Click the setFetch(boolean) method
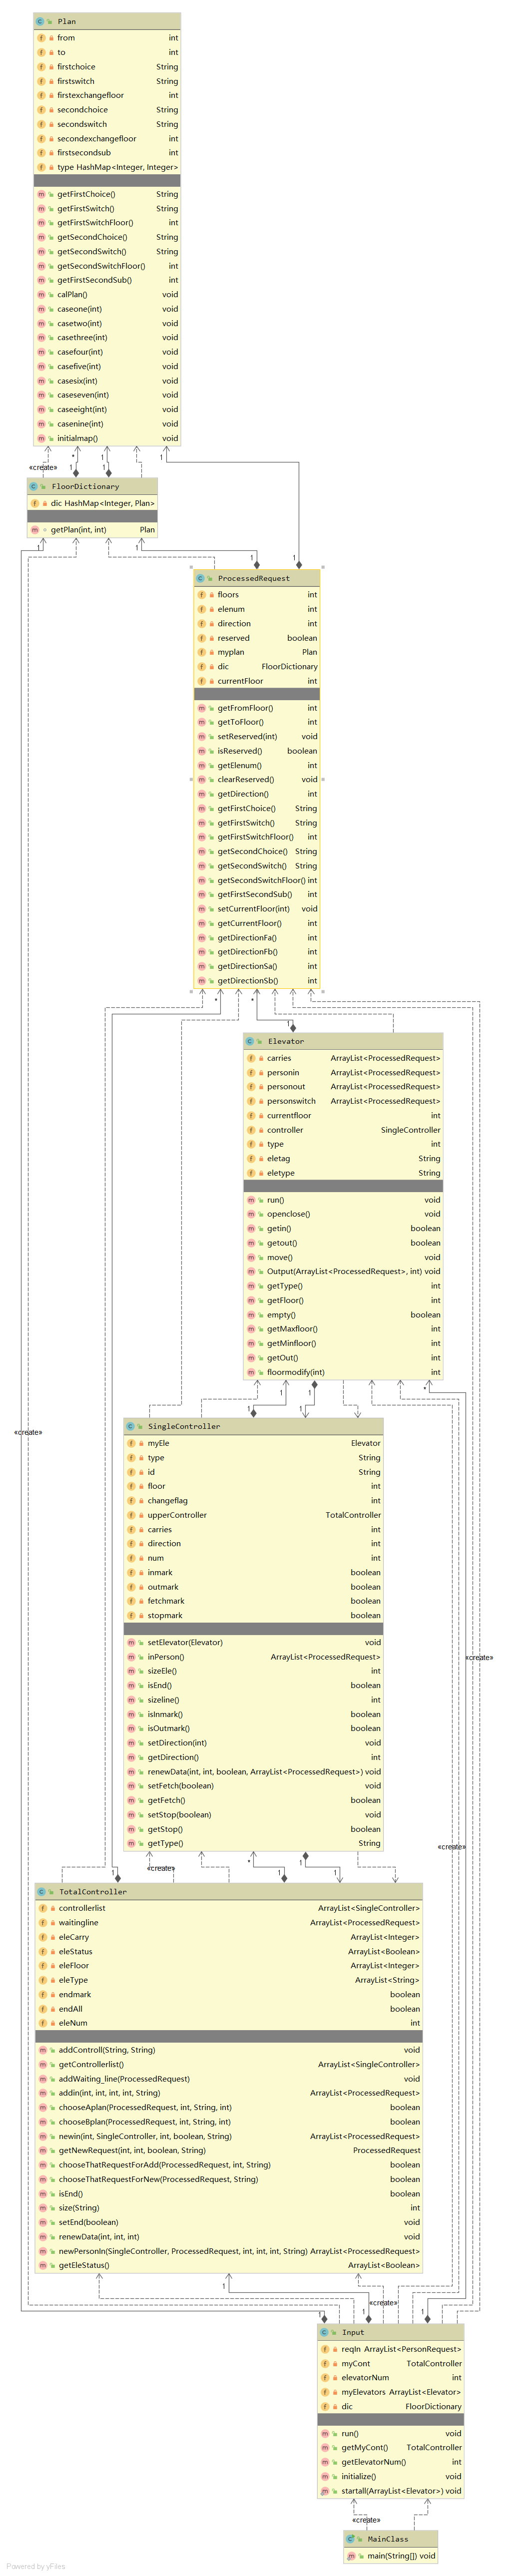The image size is (508, 2576). coord(254,1785)
